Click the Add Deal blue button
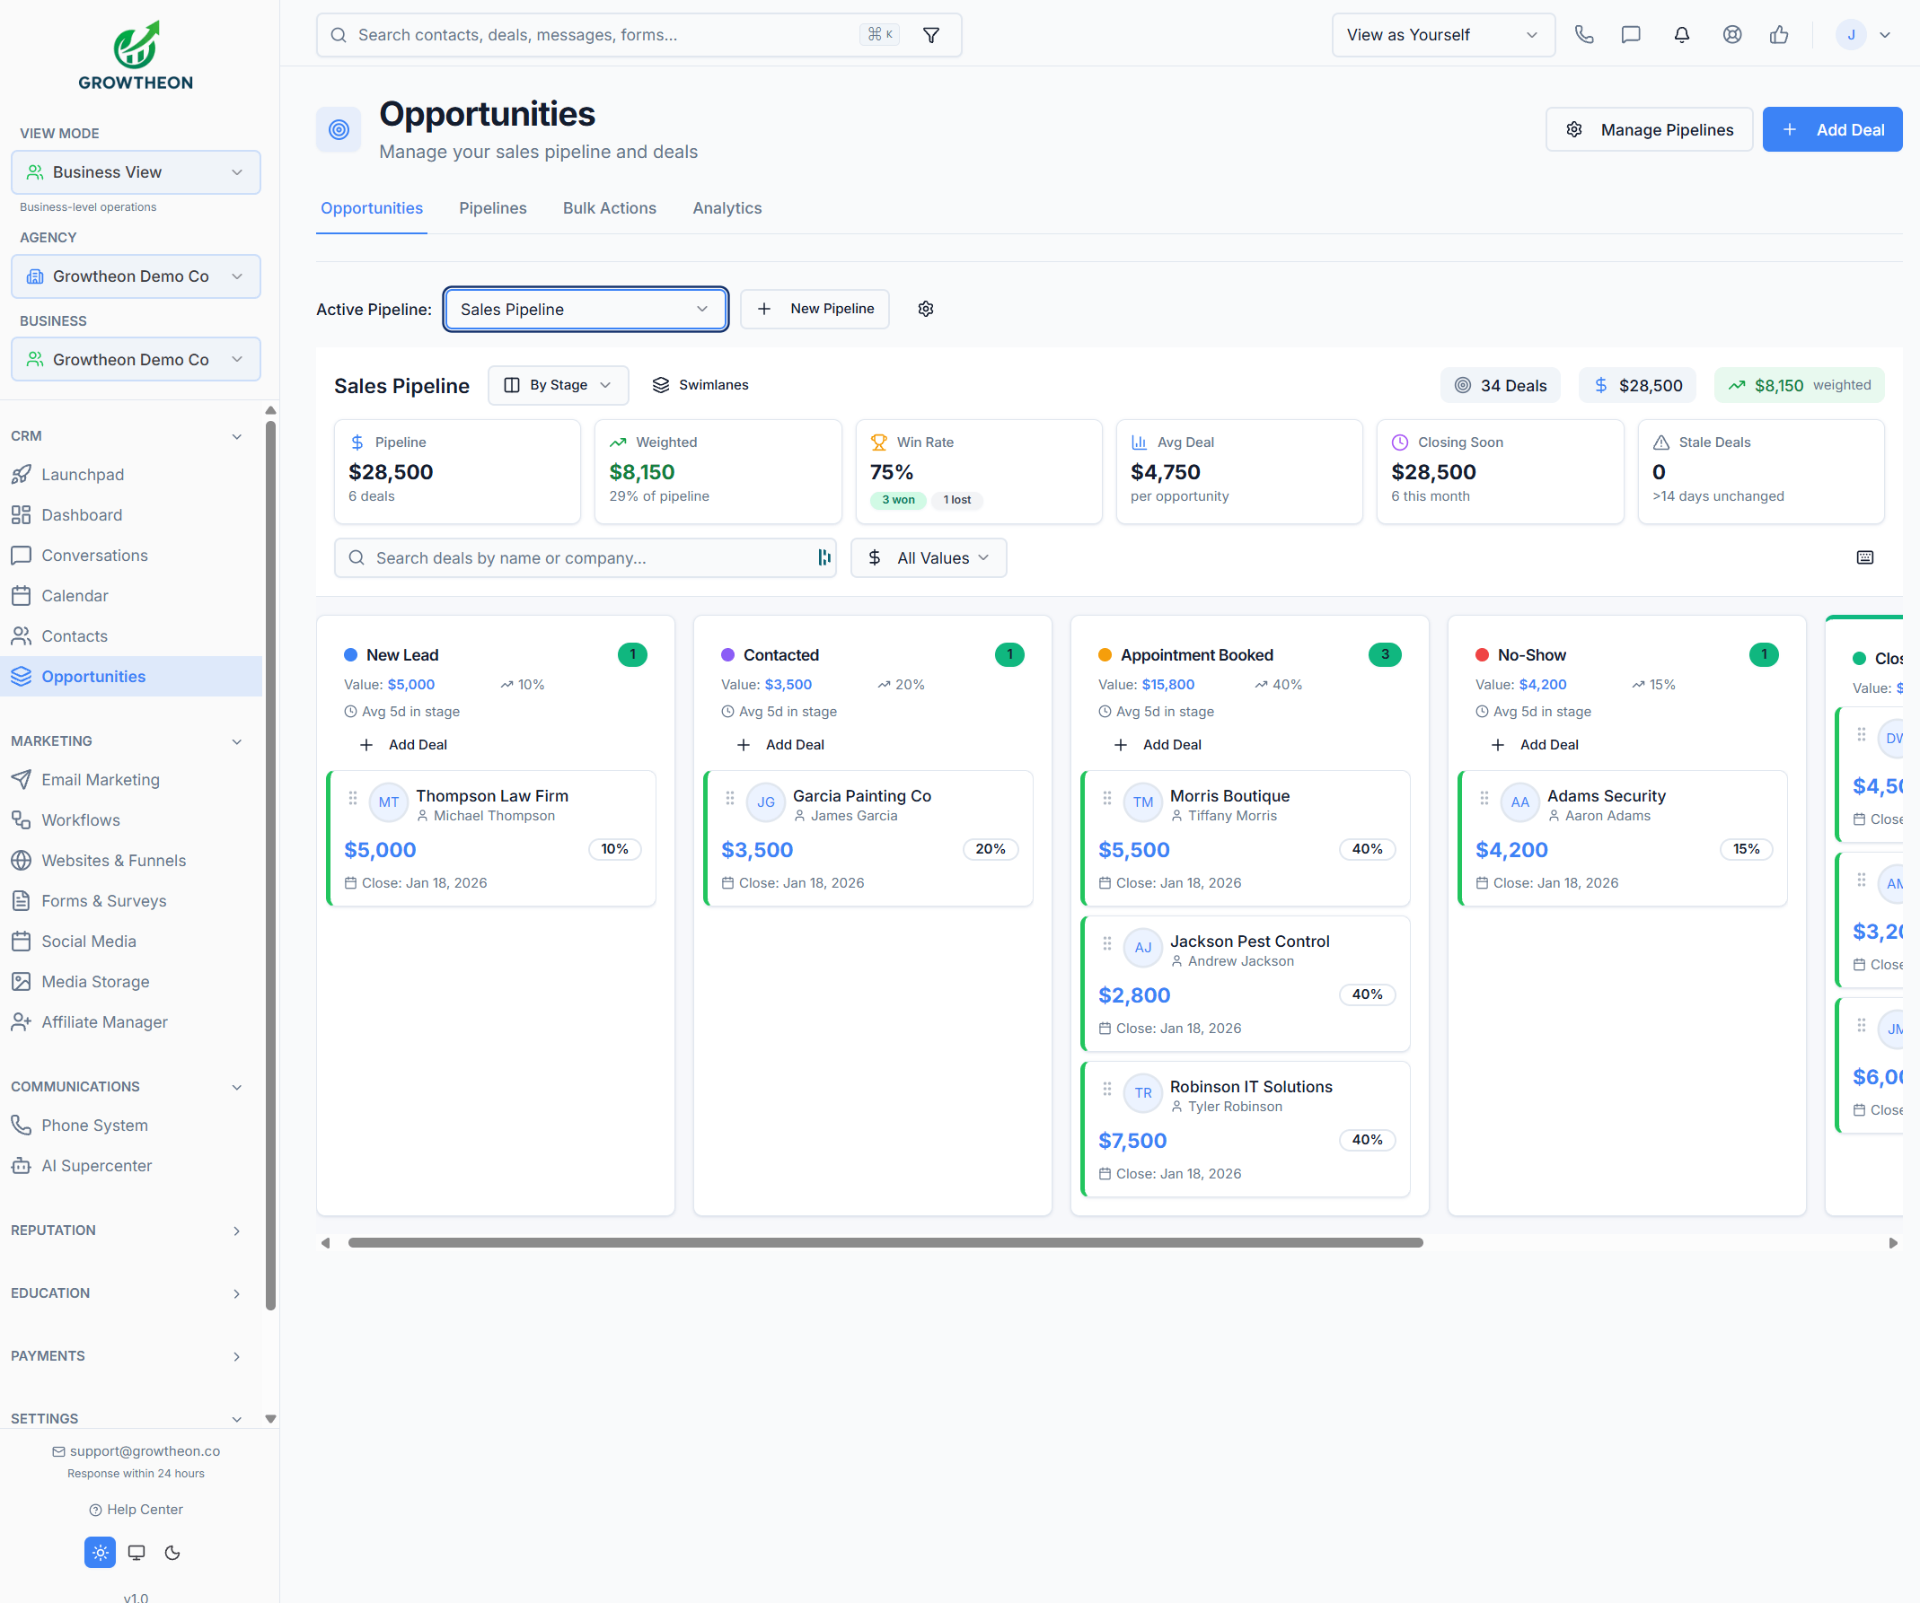 pos(1832,130)
